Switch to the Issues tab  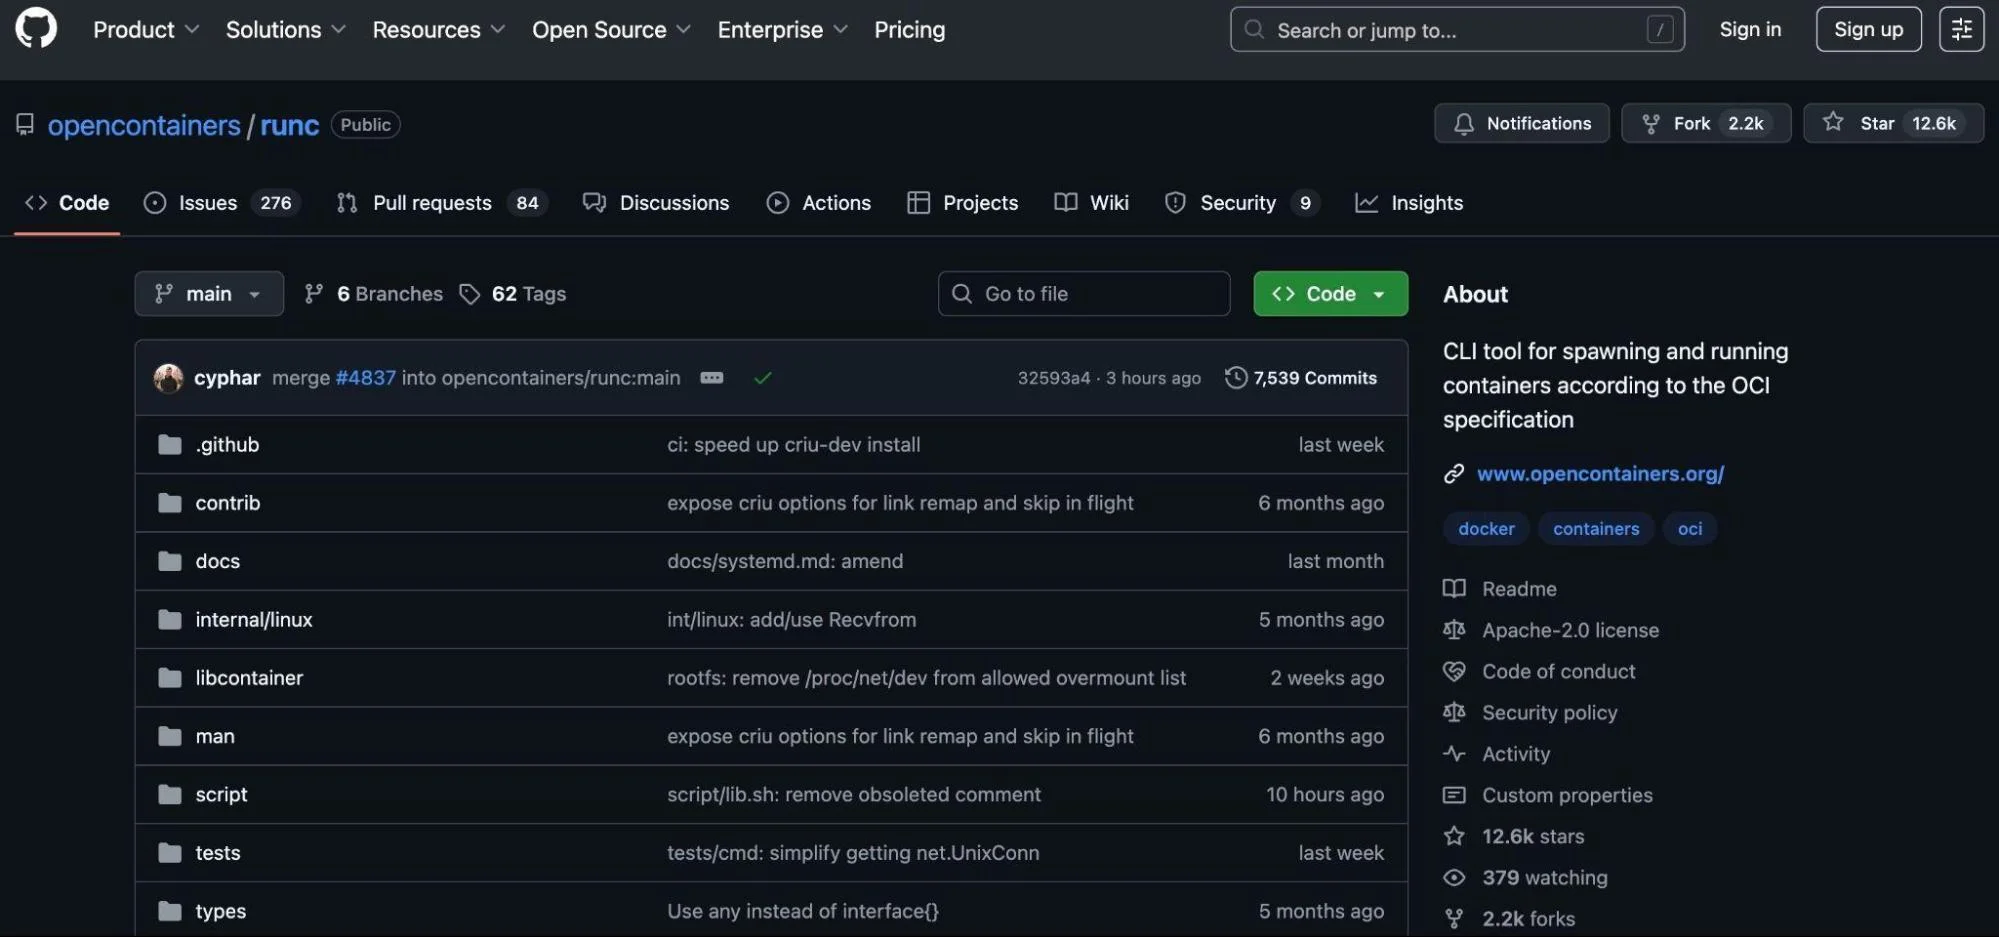[223, 203]
